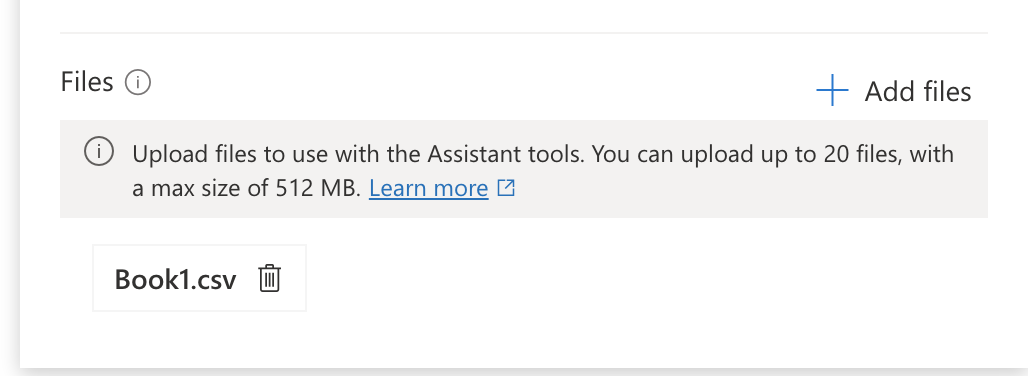Show the Files tooltip via the circled i

pos(138,83)
